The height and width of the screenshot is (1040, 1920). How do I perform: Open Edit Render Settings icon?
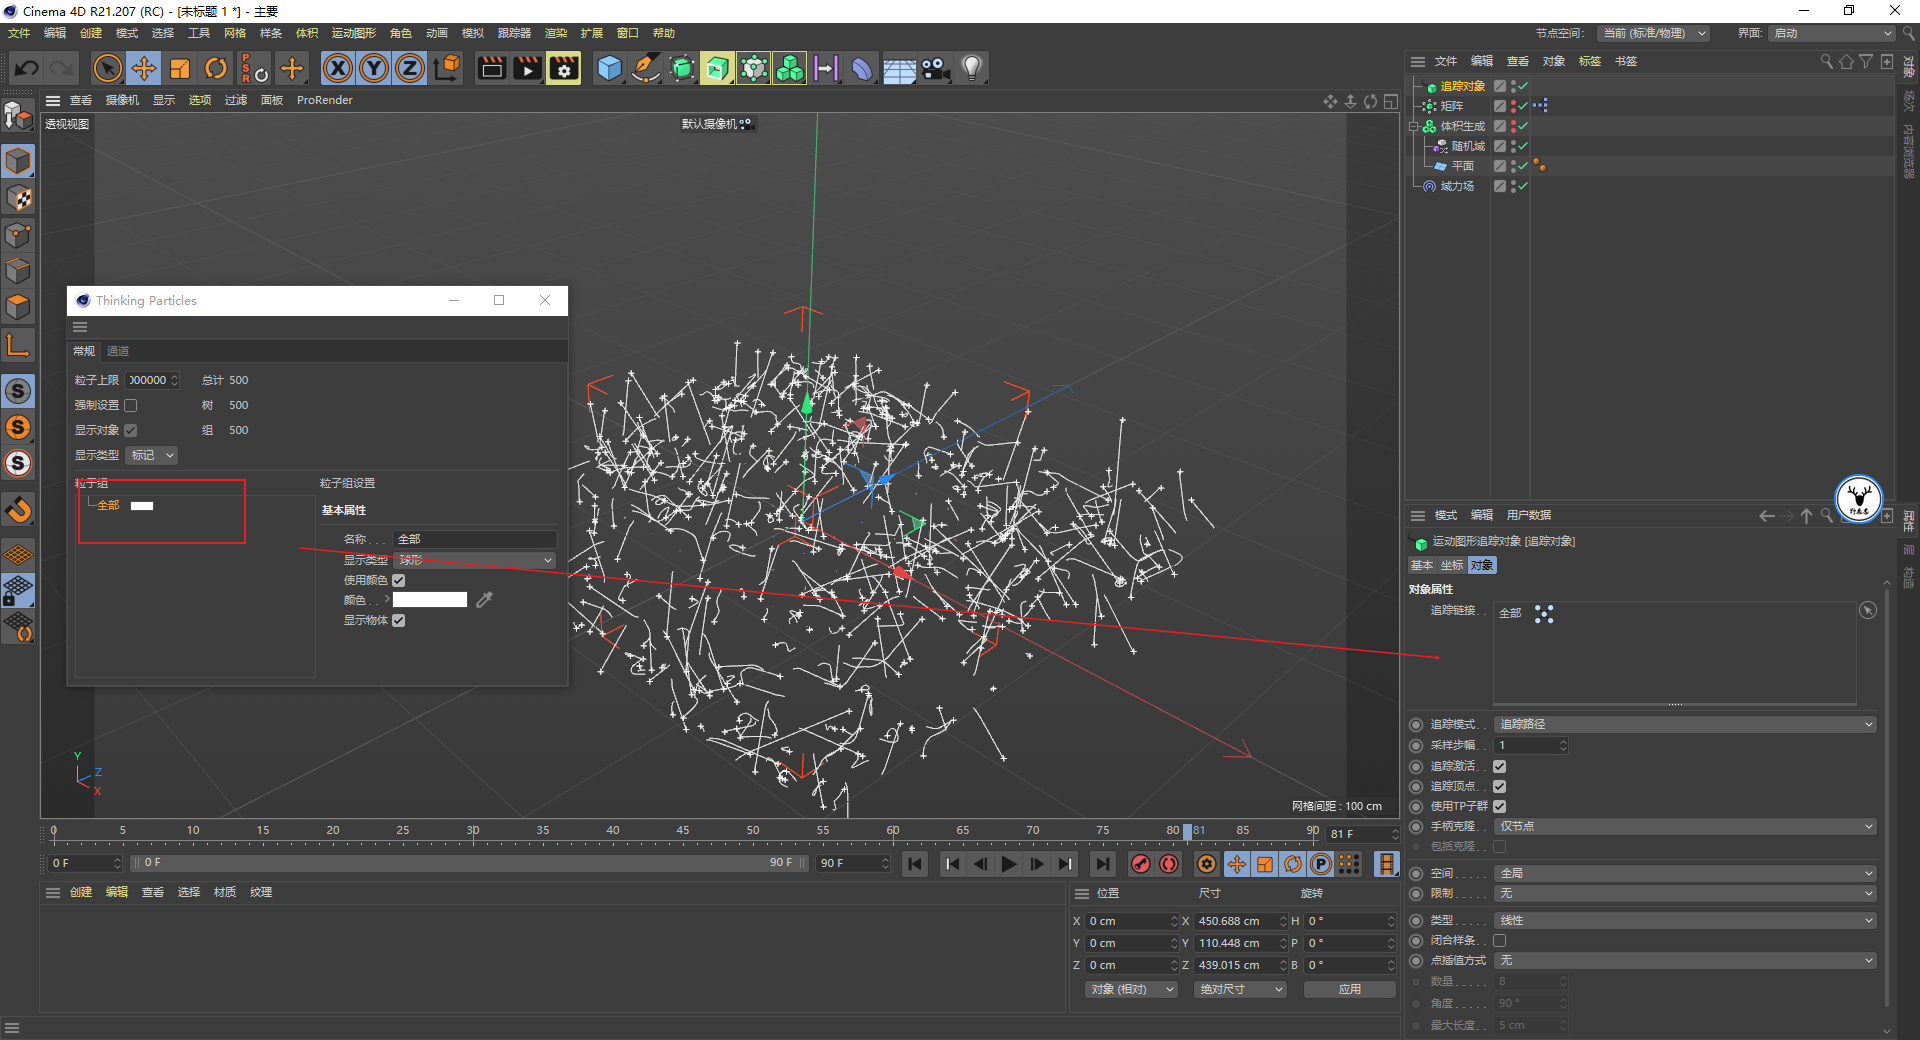click(563, 68)
